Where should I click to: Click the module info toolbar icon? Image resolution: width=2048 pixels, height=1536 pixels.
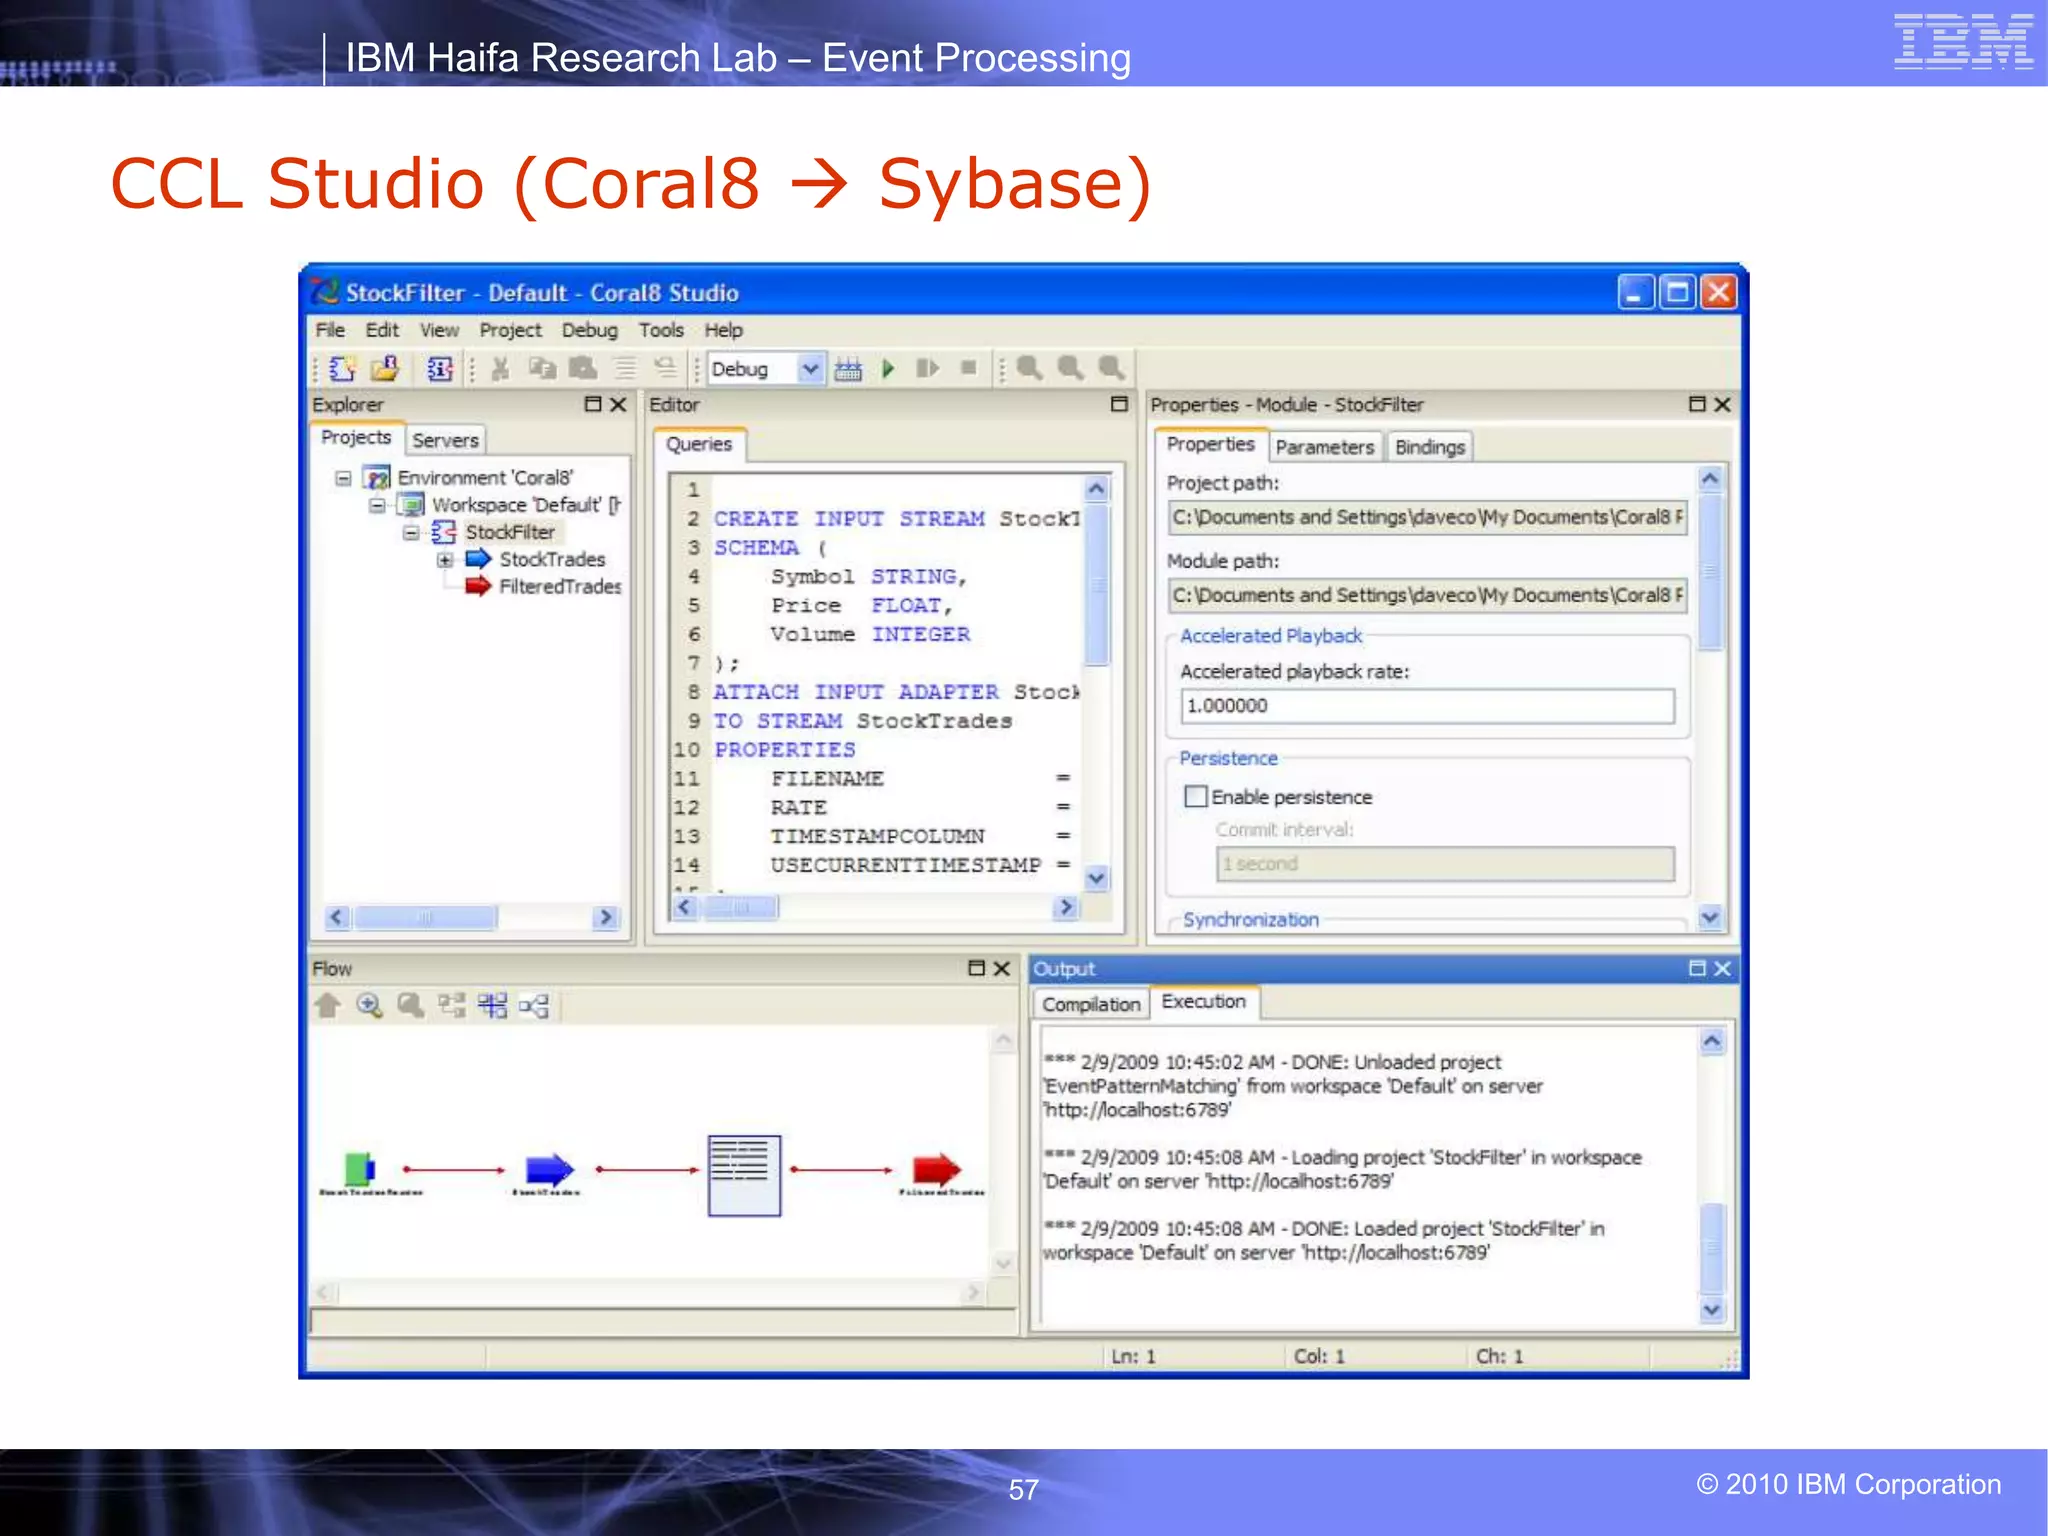click(x=439, y=369)
